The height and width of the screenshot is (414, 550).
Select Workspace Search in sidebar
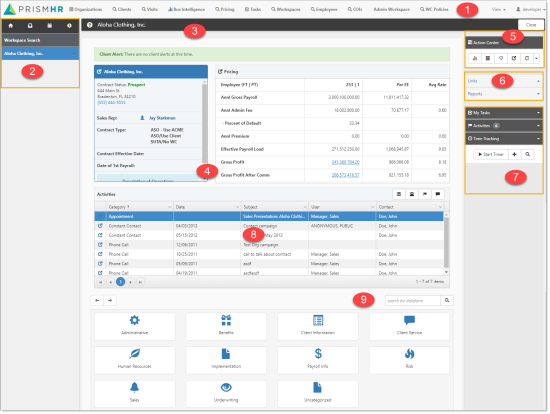click(x=40, y=40)
